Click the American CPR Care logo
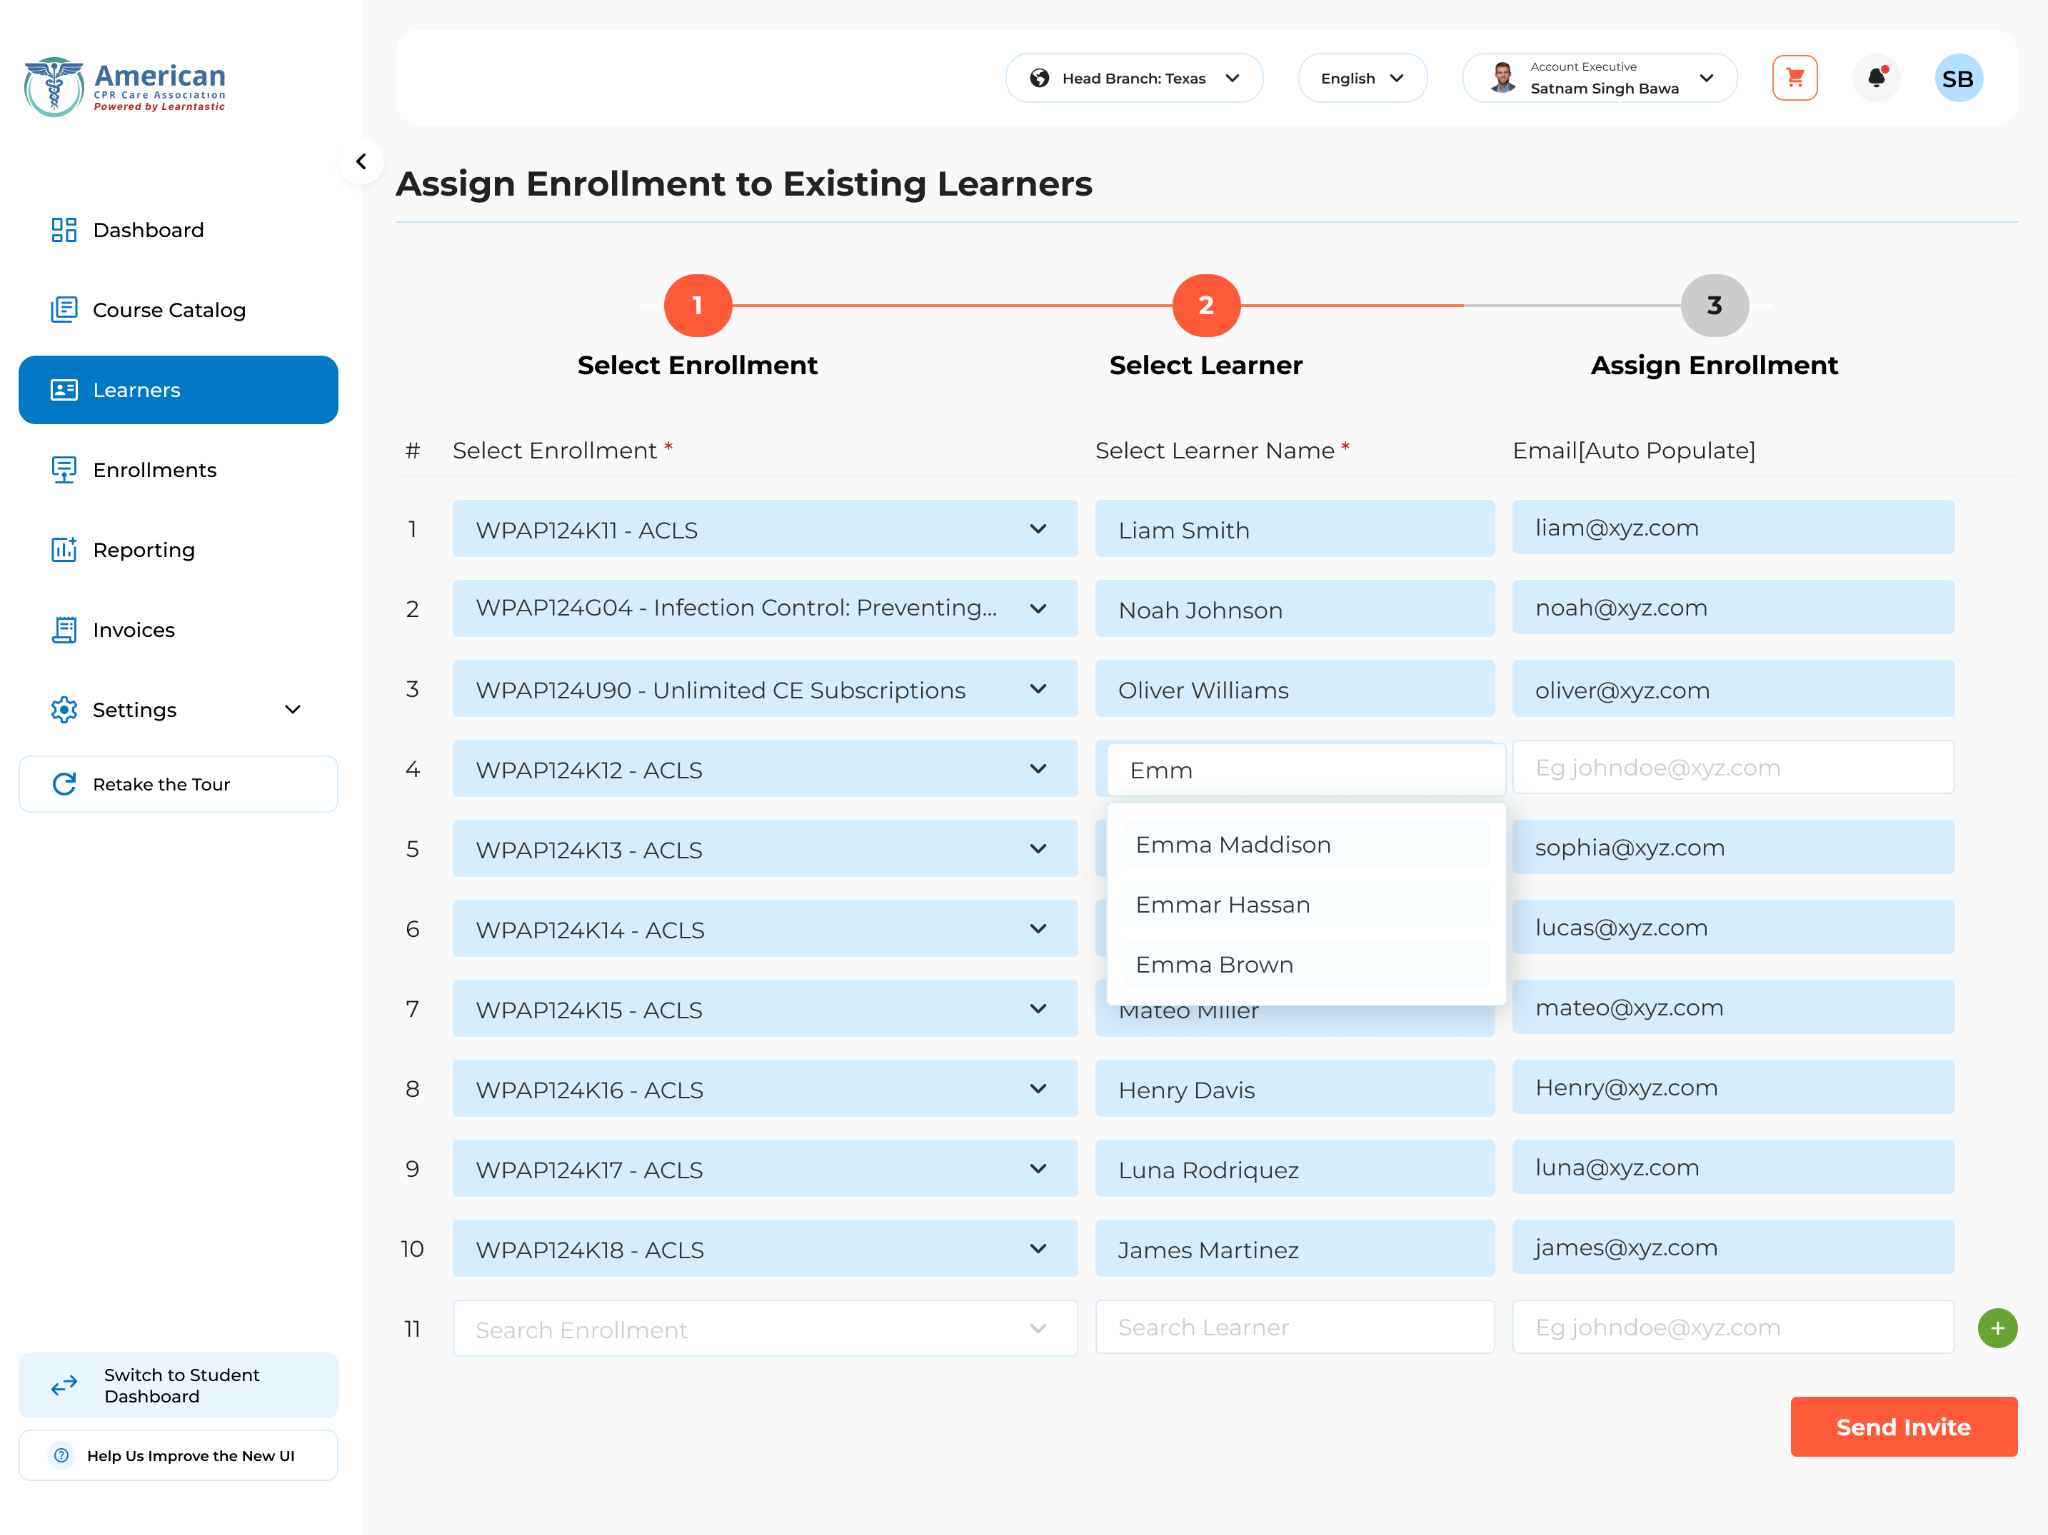Screen dimensions: 2048x1535 tap(125, 86)
